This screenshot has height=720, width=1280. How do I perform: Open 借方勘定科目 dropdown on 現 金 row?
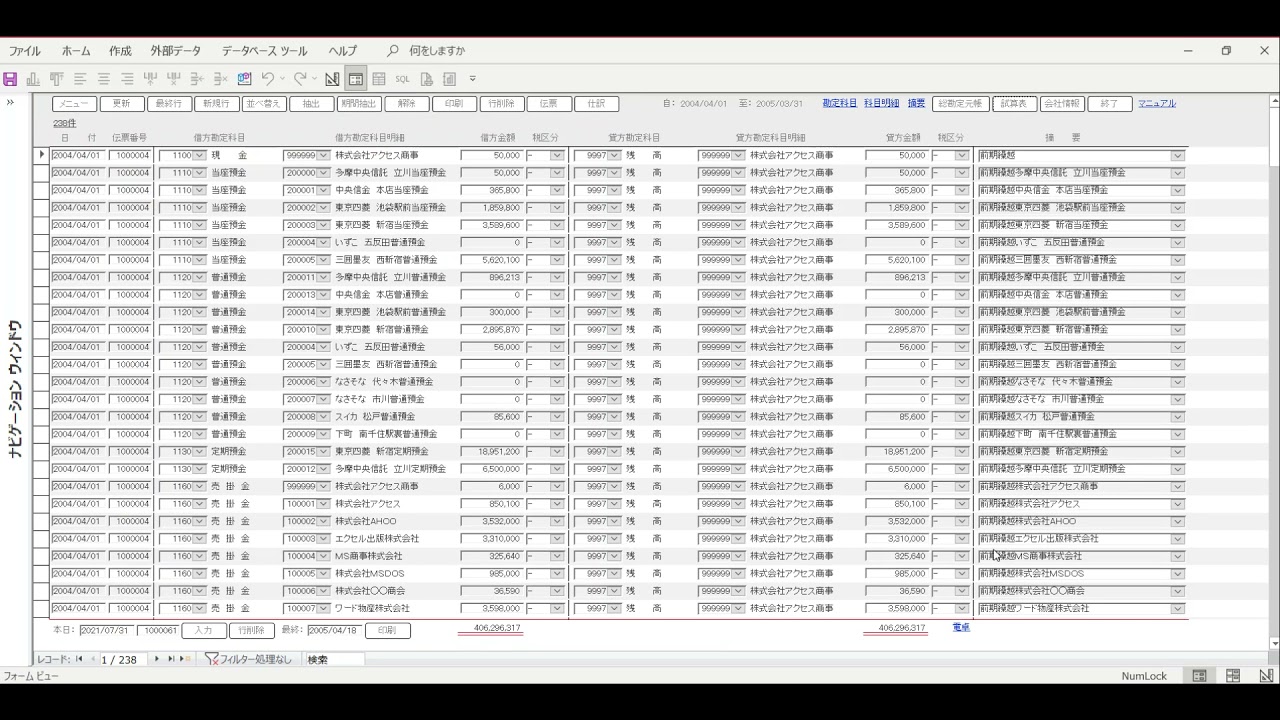tap(199, 155)
